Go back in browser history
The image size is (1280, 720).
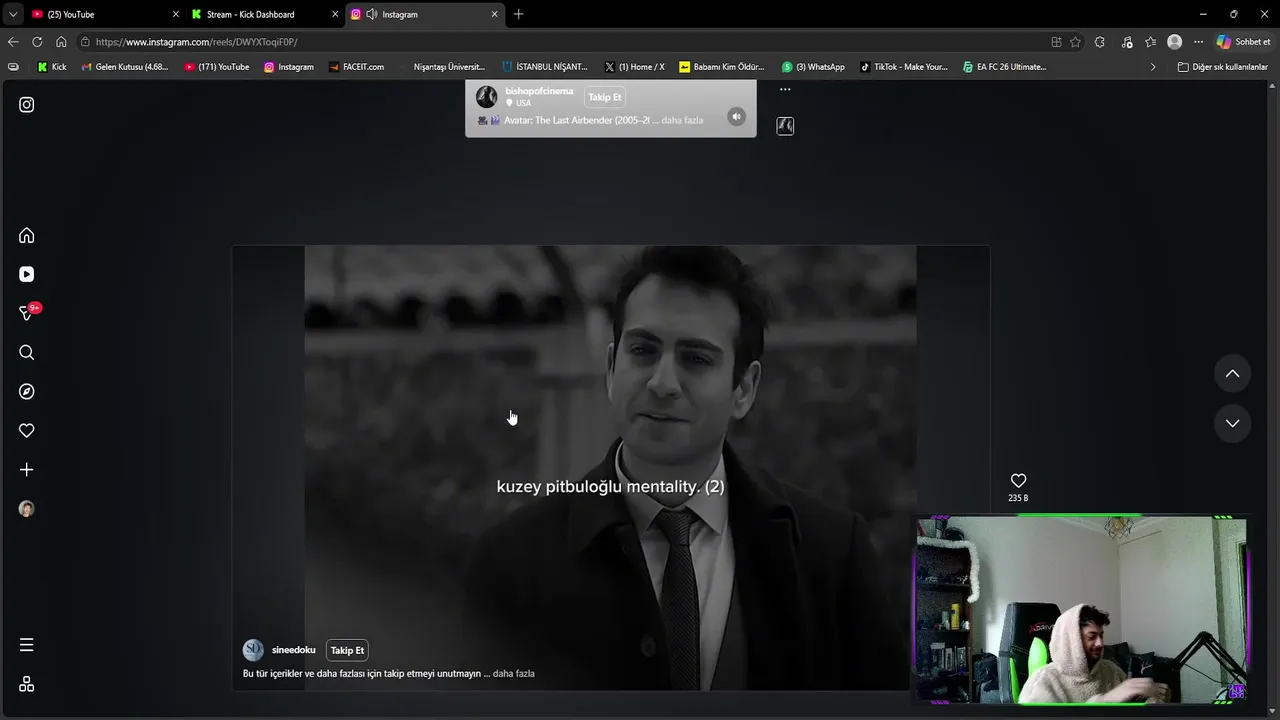coord(13,42)
